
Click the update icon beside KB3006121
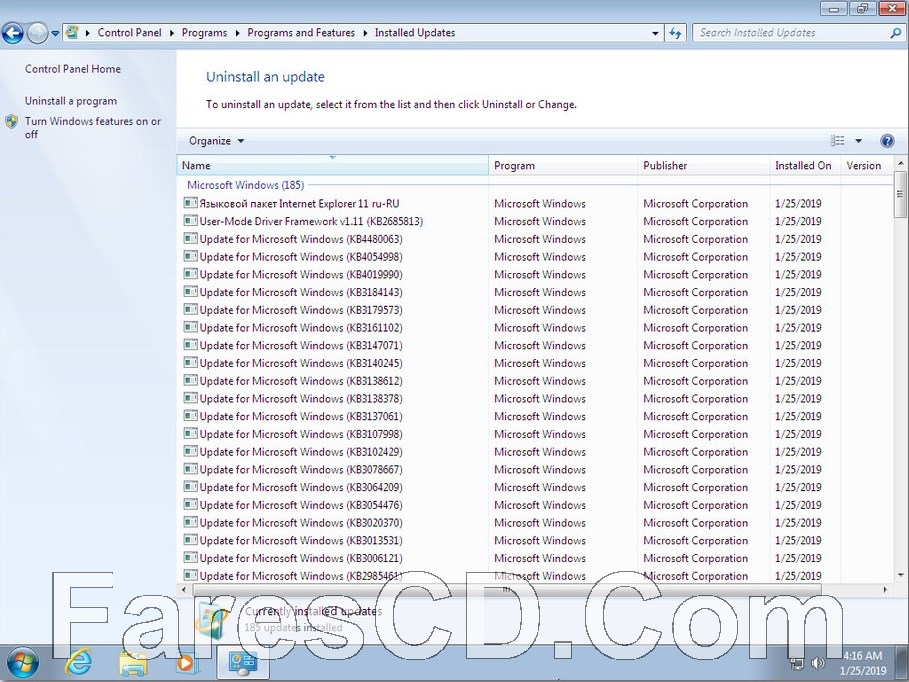point(190,558)
